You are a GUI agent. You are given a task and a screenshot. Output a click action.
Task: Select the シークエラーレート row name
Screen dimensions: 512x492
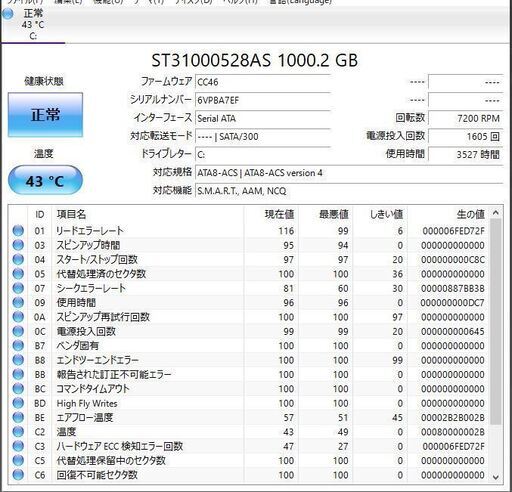91,288
